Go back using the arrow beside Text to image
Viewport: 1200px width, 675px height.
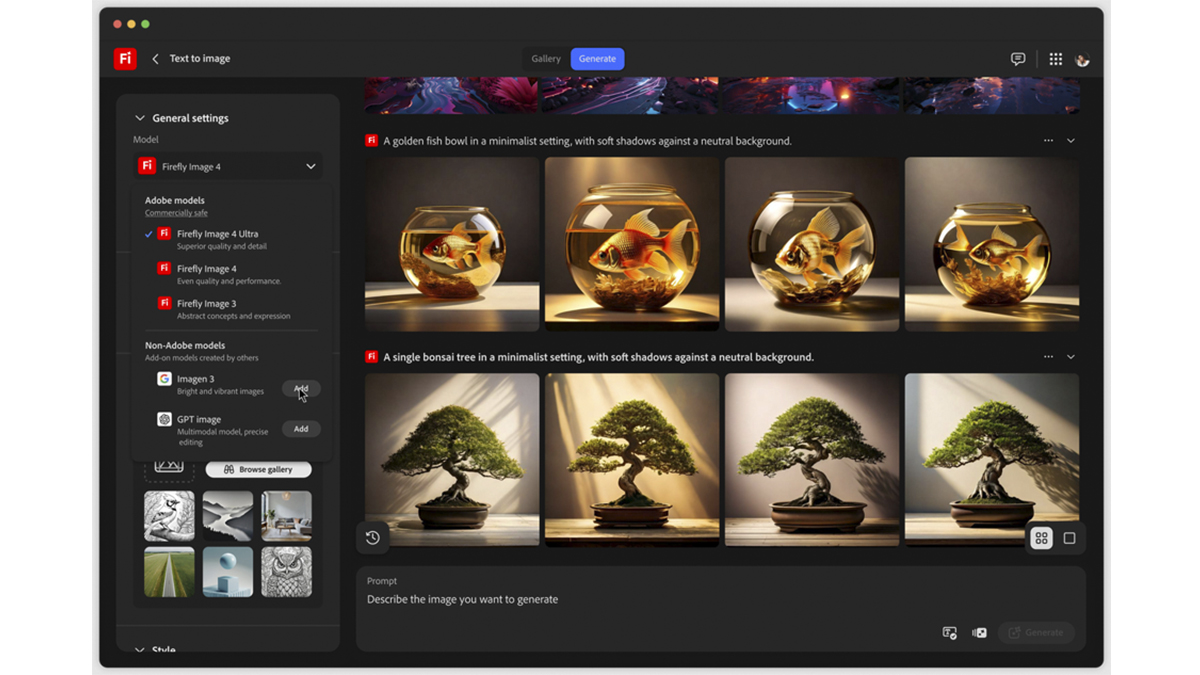point(155,59)
